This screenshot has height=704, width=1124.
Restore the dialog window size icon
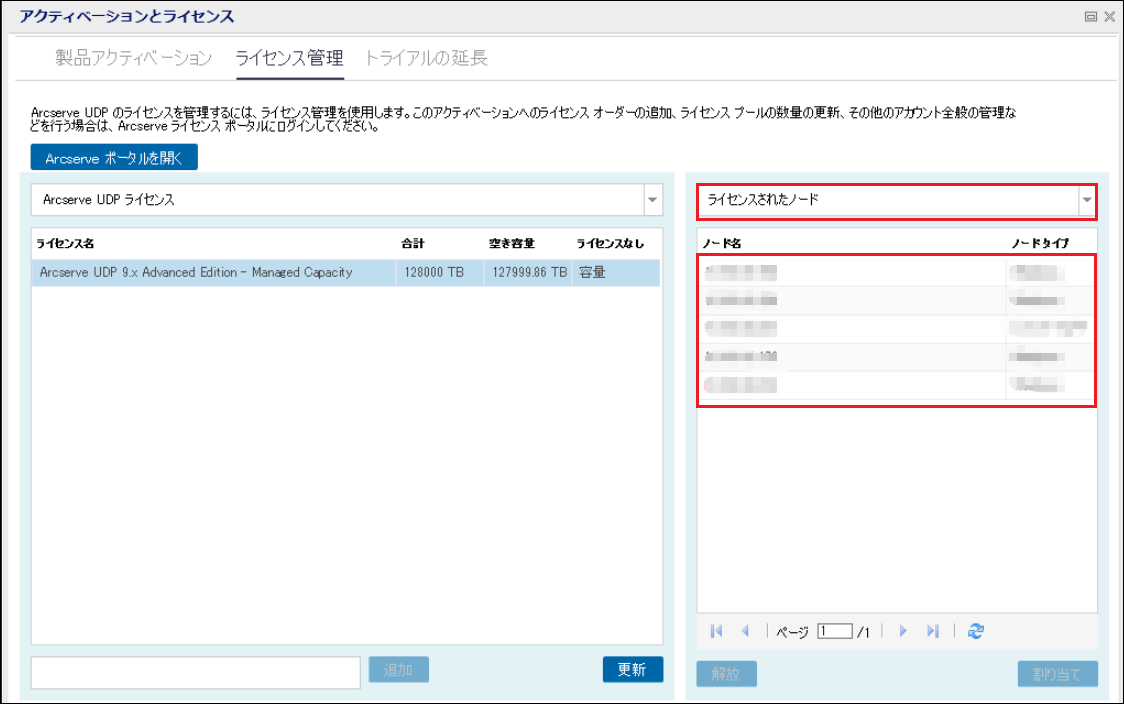1090,17
